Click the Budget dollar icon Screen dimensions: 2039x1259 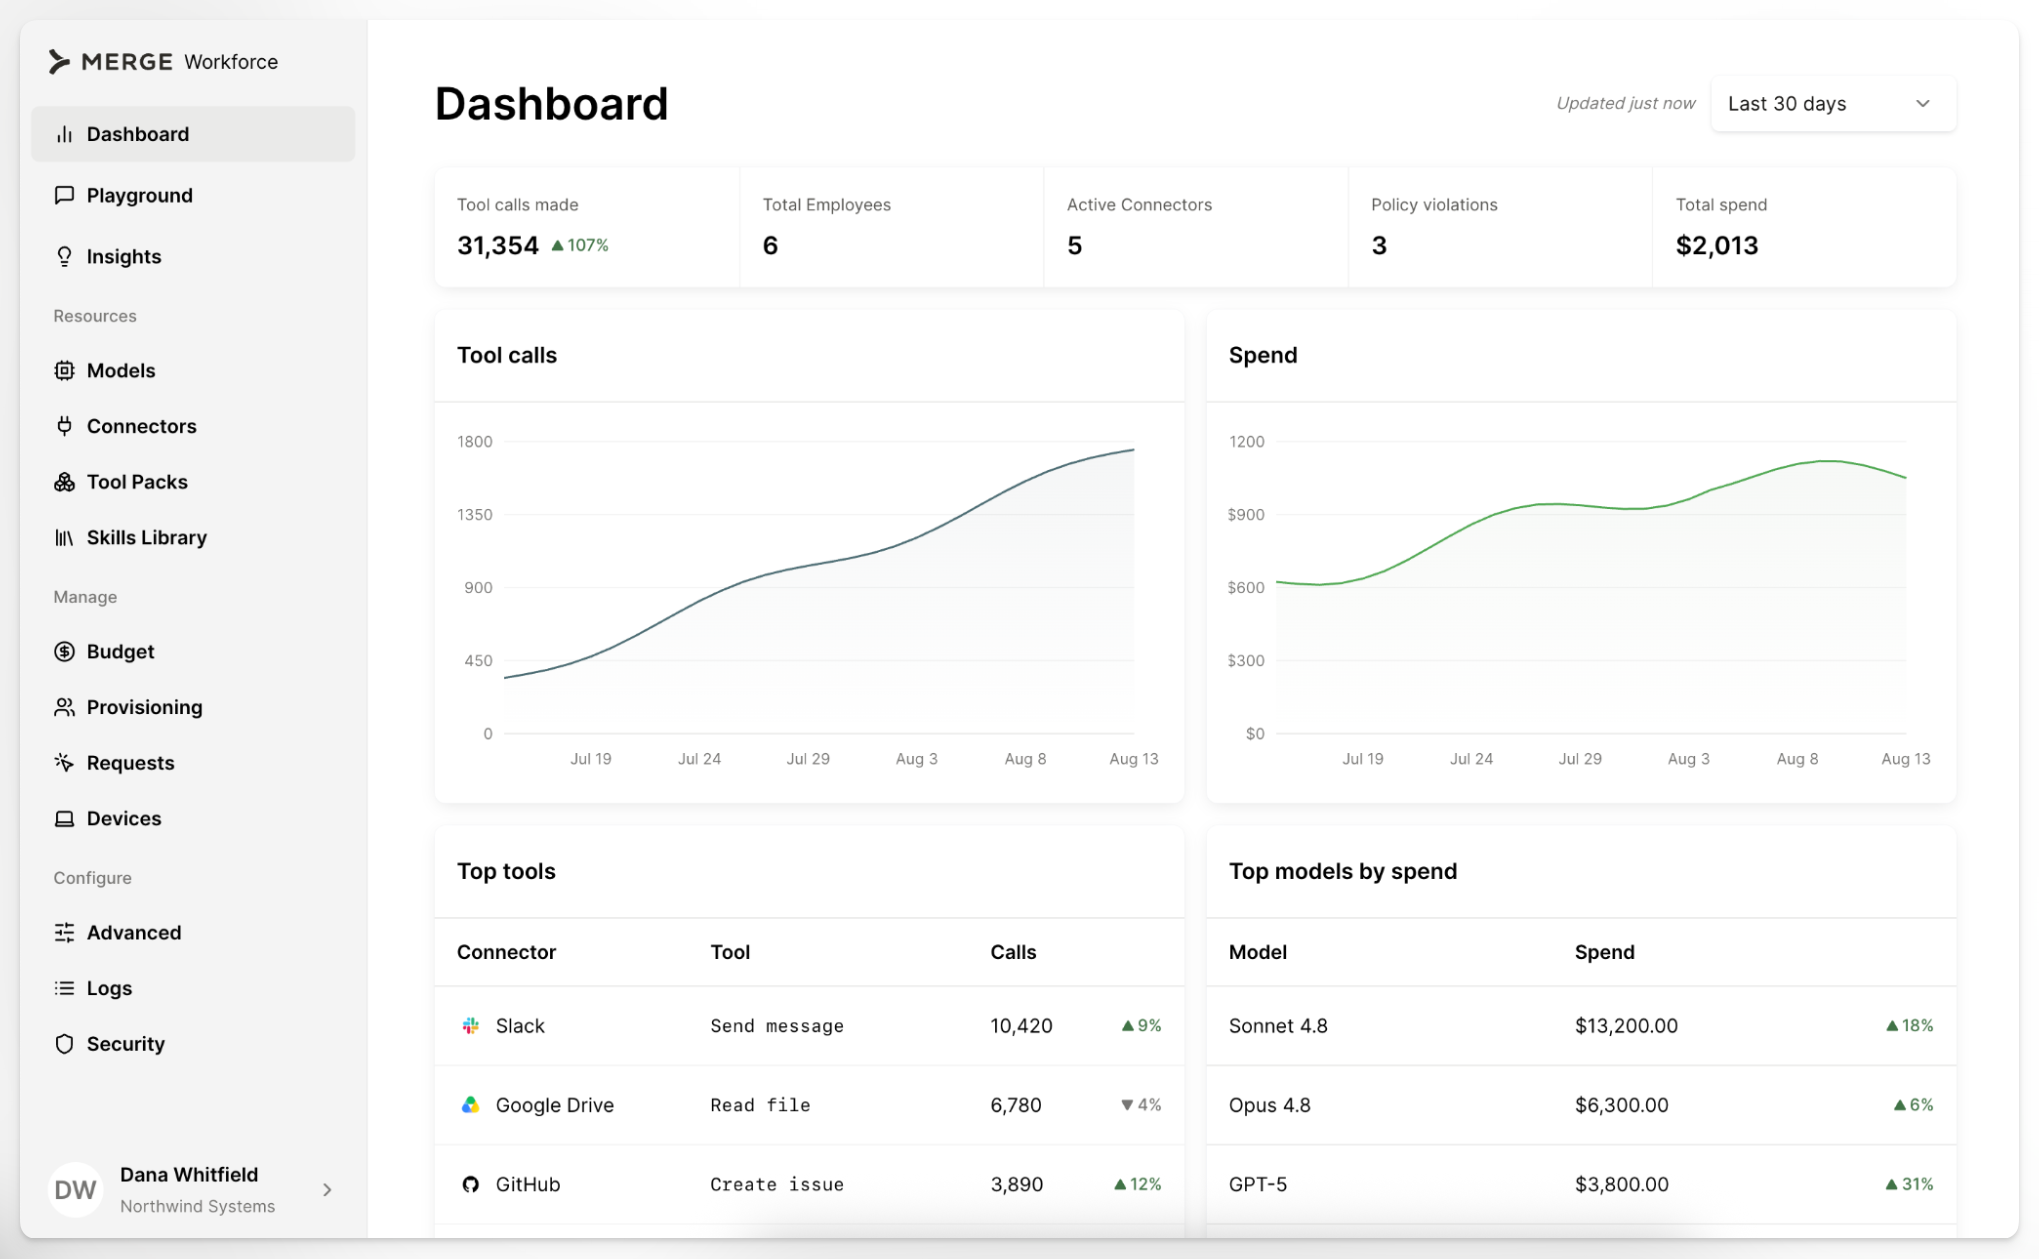(64, 652)
